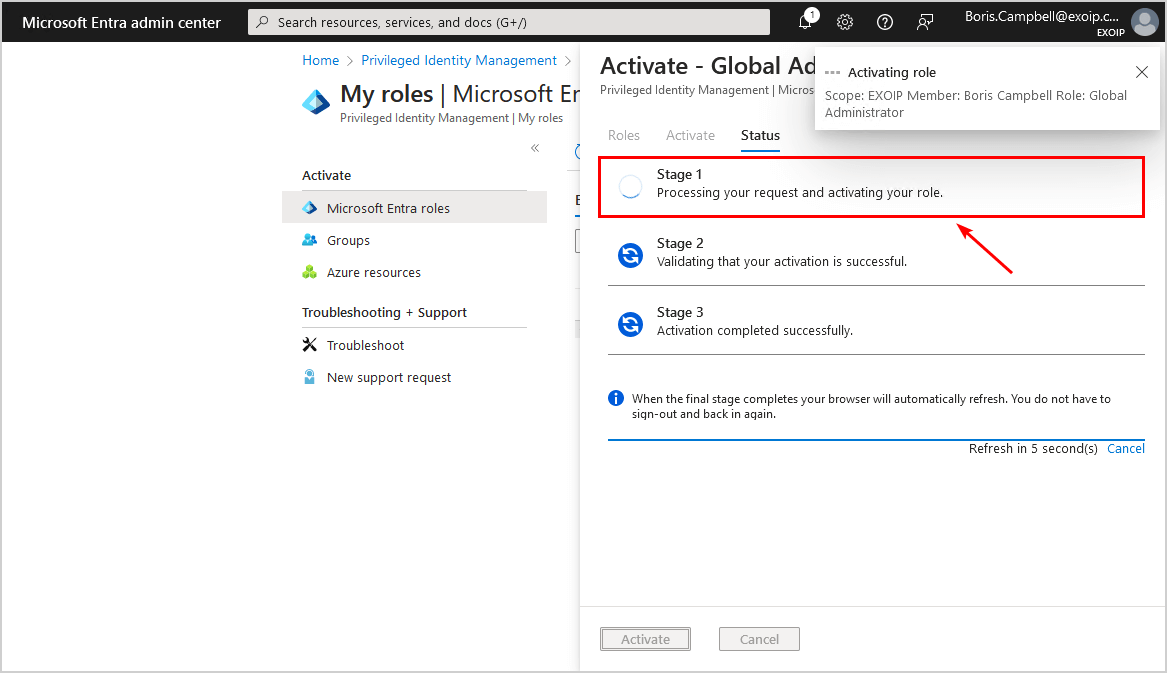Open the Feedback icon in header
Viewport: 1167px width, 673px height.
[925, 22]
